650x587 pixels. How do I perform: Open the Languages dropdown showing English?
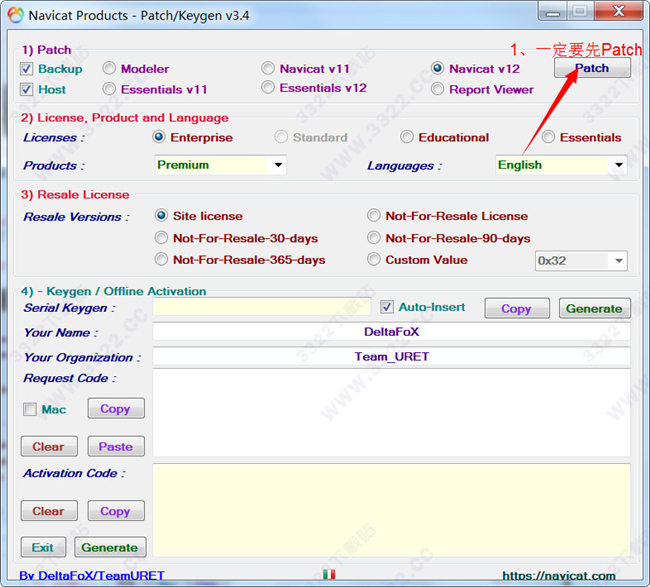[x=561, y=165]
